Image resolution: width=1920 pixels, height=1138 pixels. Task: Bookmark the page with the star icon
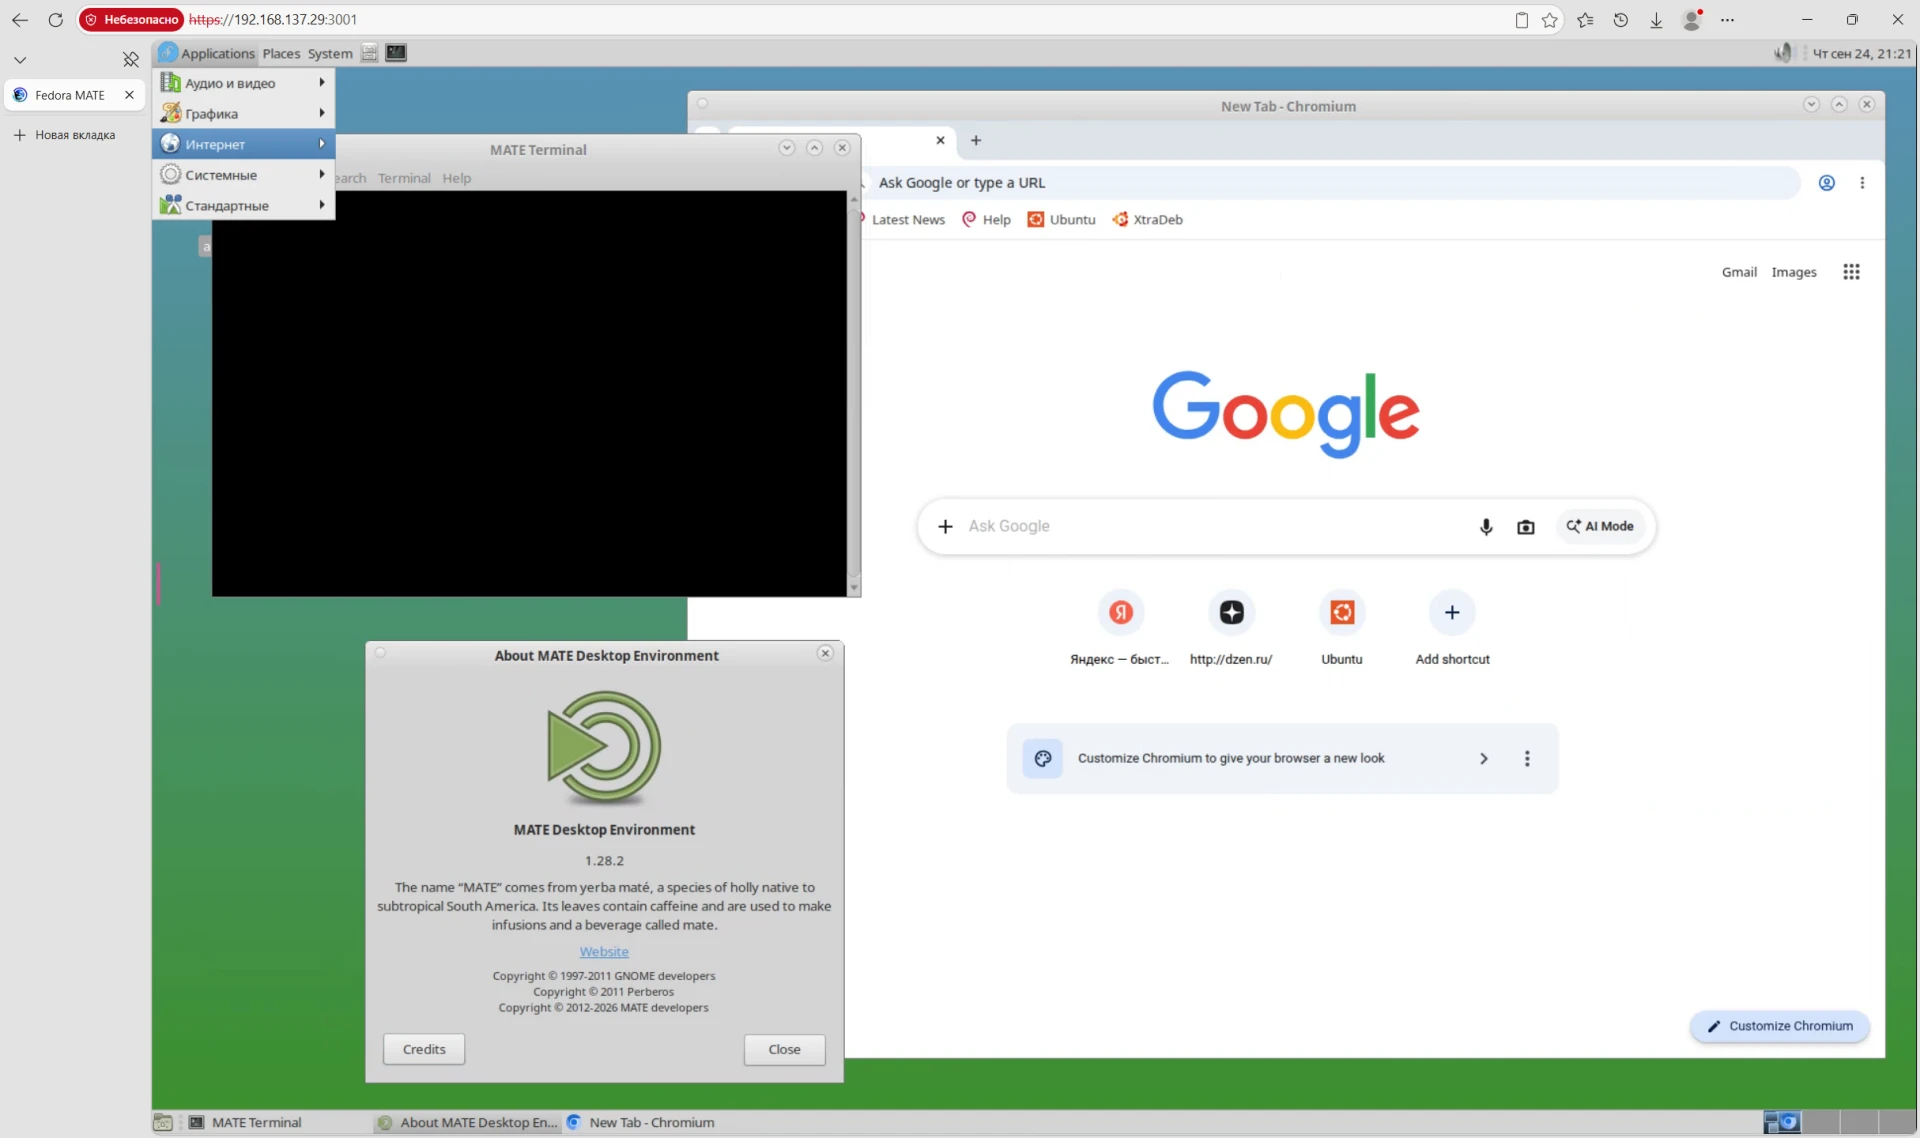click(1550, 19)
